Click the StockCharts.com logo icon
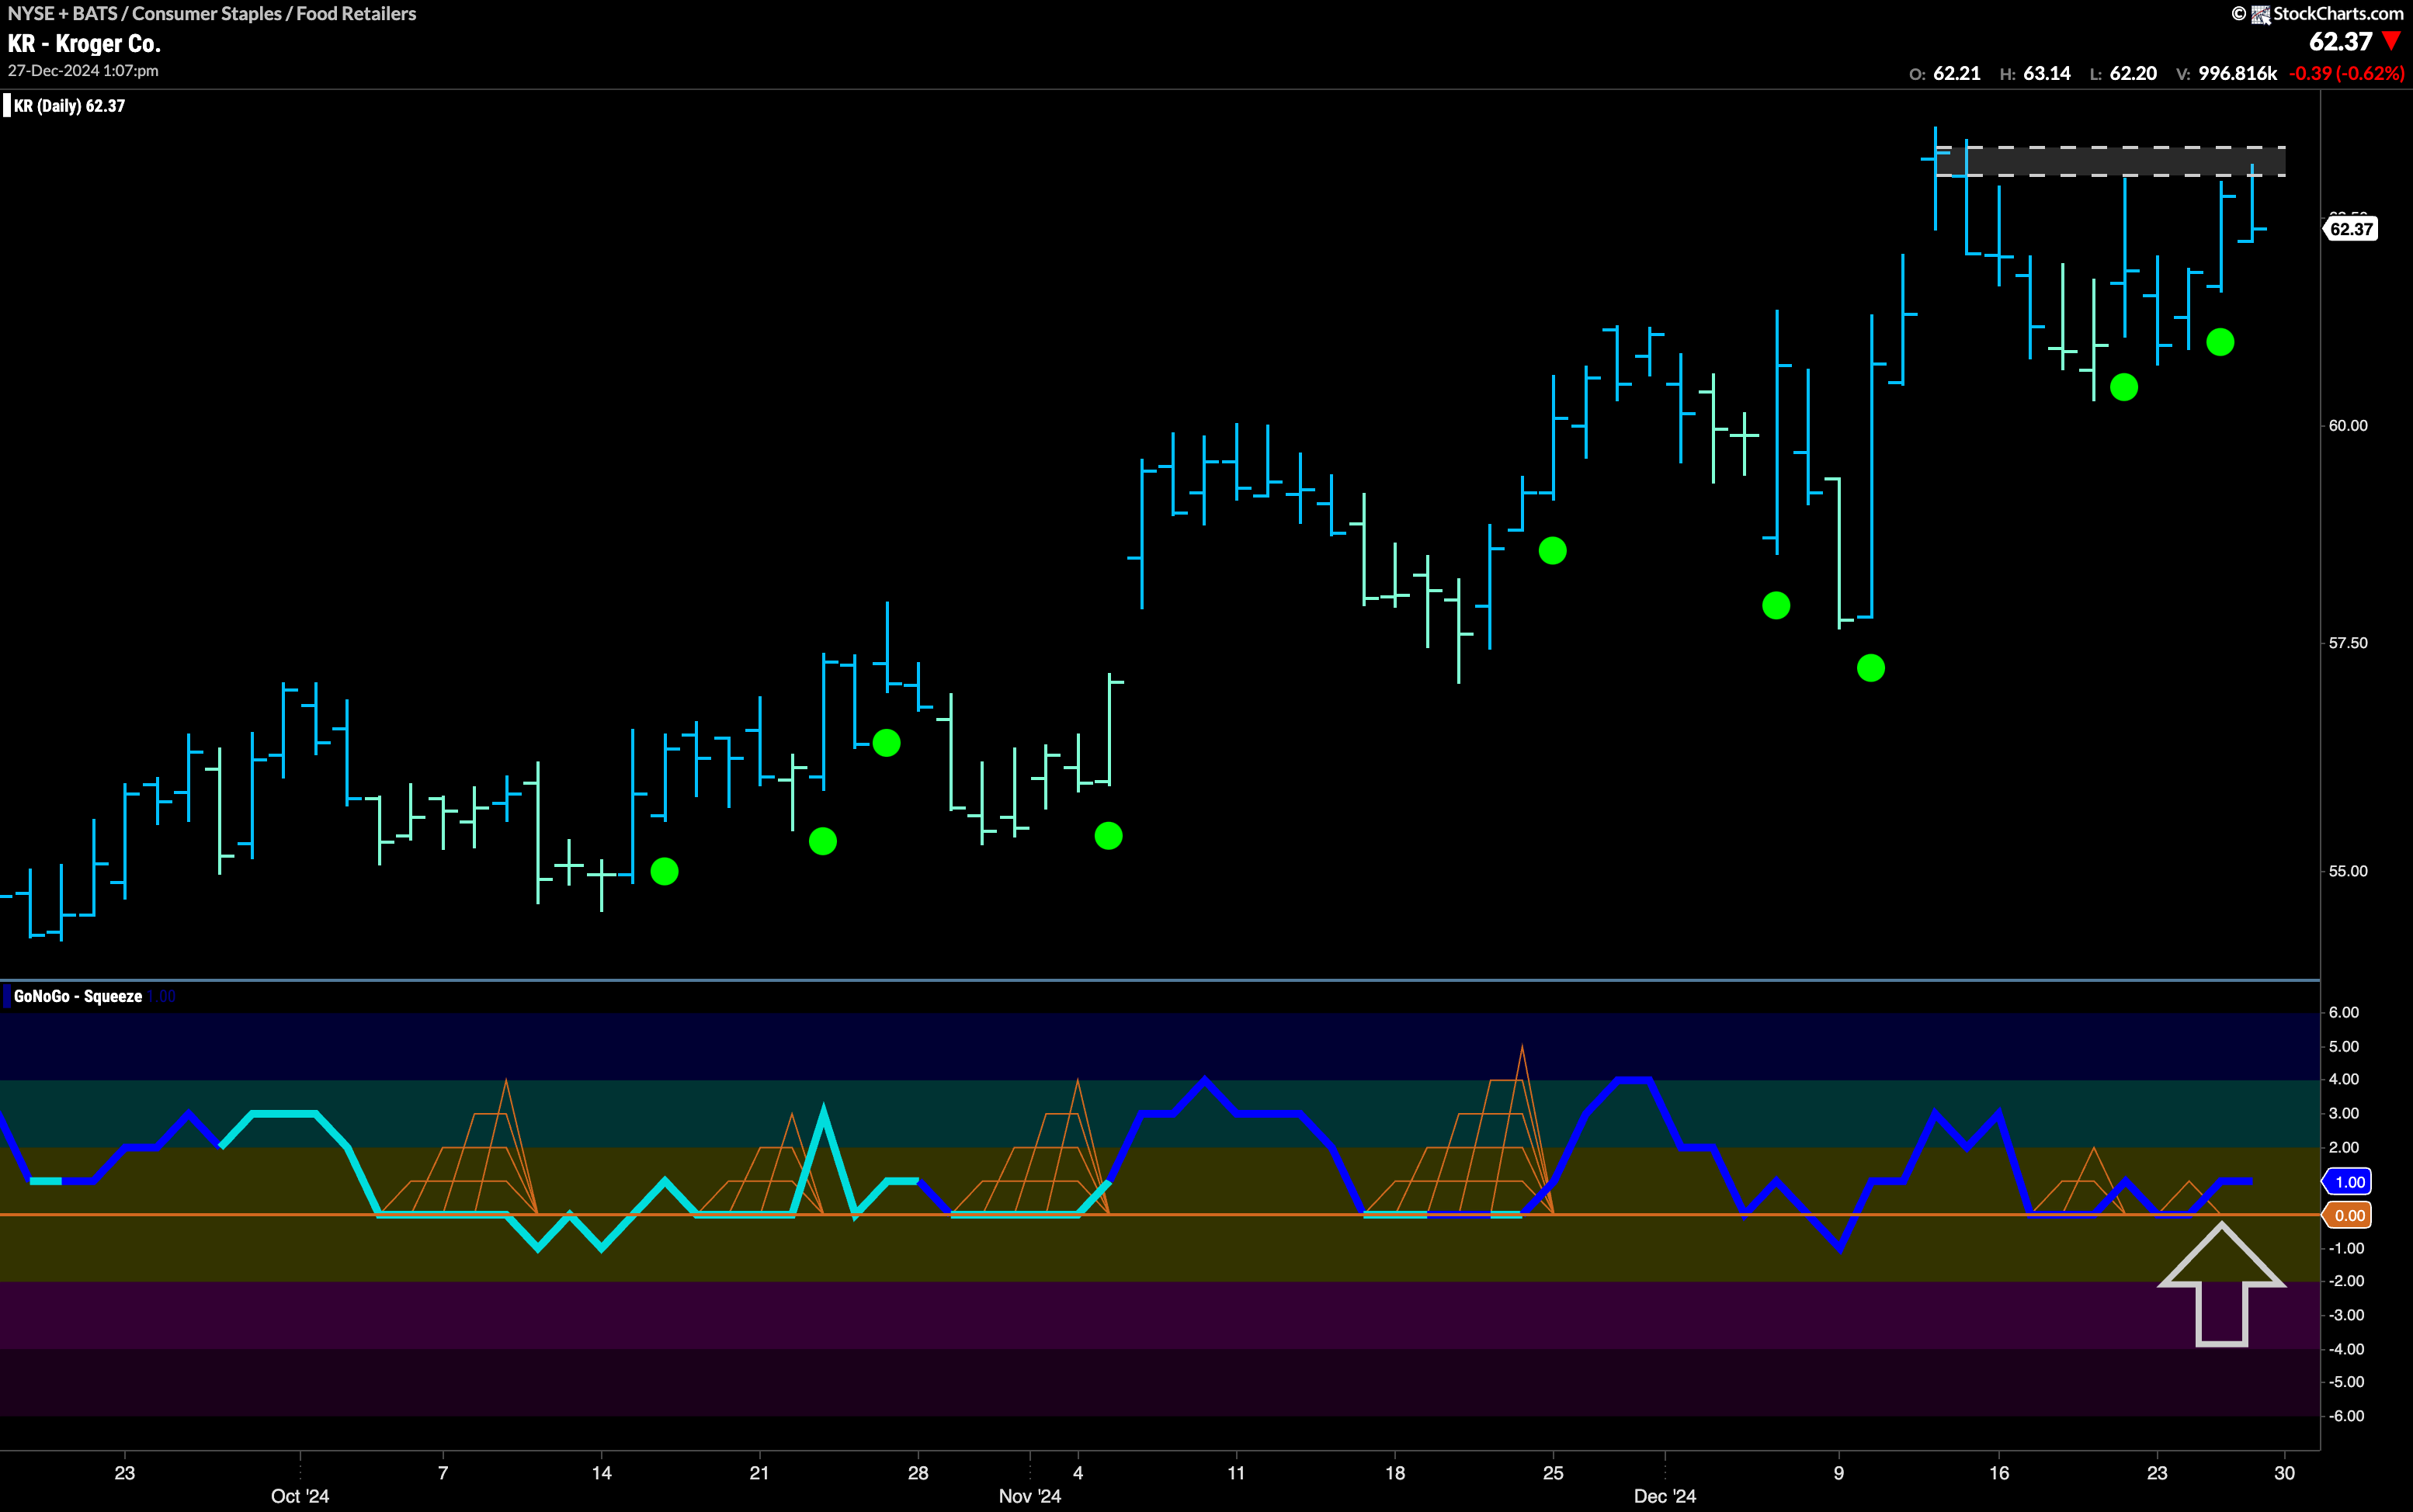This screenshot has height=1512, width=2413. 2259,14
